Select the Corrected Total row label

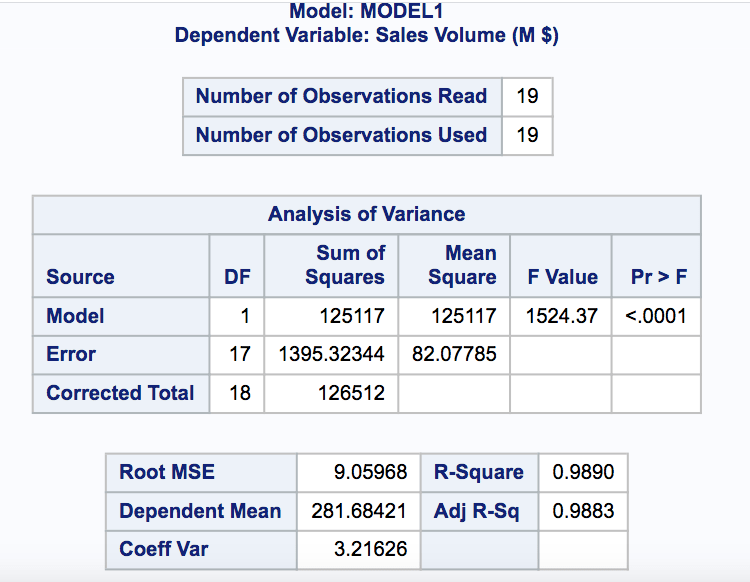click(x=120, y=393)
